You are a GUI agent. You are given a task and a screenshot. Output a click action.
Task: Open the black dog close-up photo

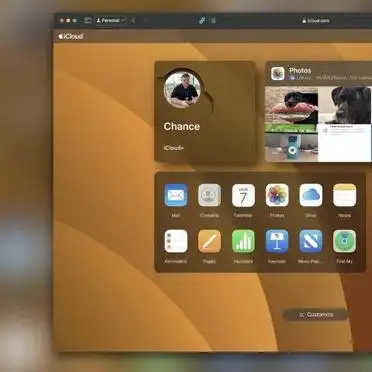(x=345, y=105)
